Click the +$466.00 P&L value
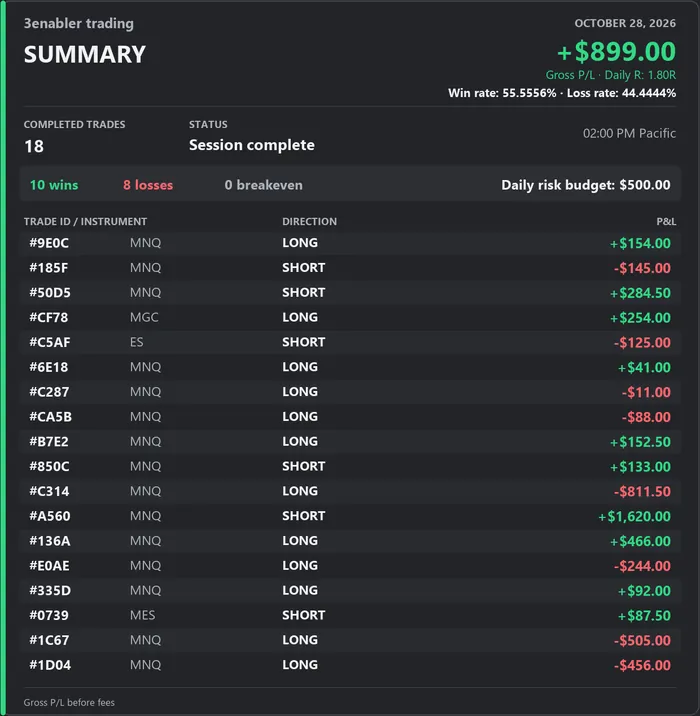Image resolution: width=700 pixels, height=716 pixels. click(x=640, y=542)
